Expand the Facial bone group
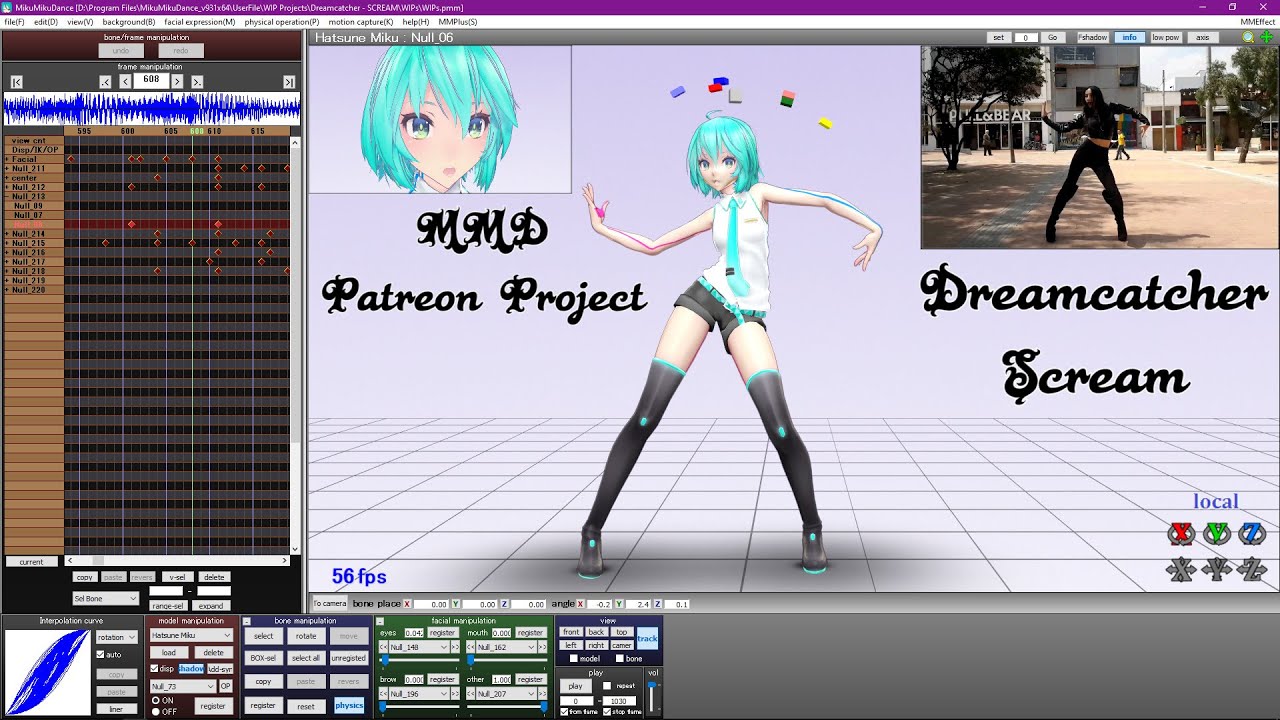This screenshot has height=720, width=1280. 7,160
